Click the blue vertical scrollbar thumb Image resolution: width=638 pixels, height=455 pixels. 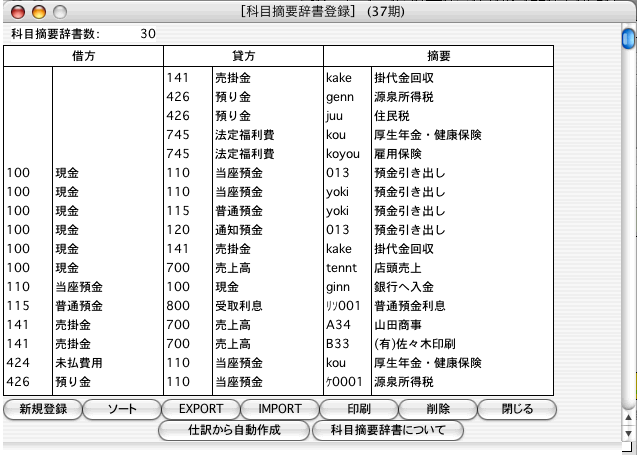click(x=628, y=38)
